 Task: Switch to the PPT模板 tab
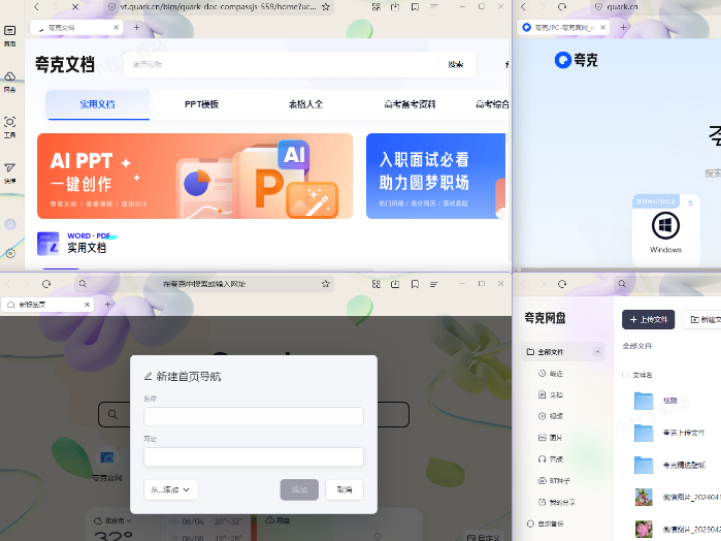coord(201,104)
